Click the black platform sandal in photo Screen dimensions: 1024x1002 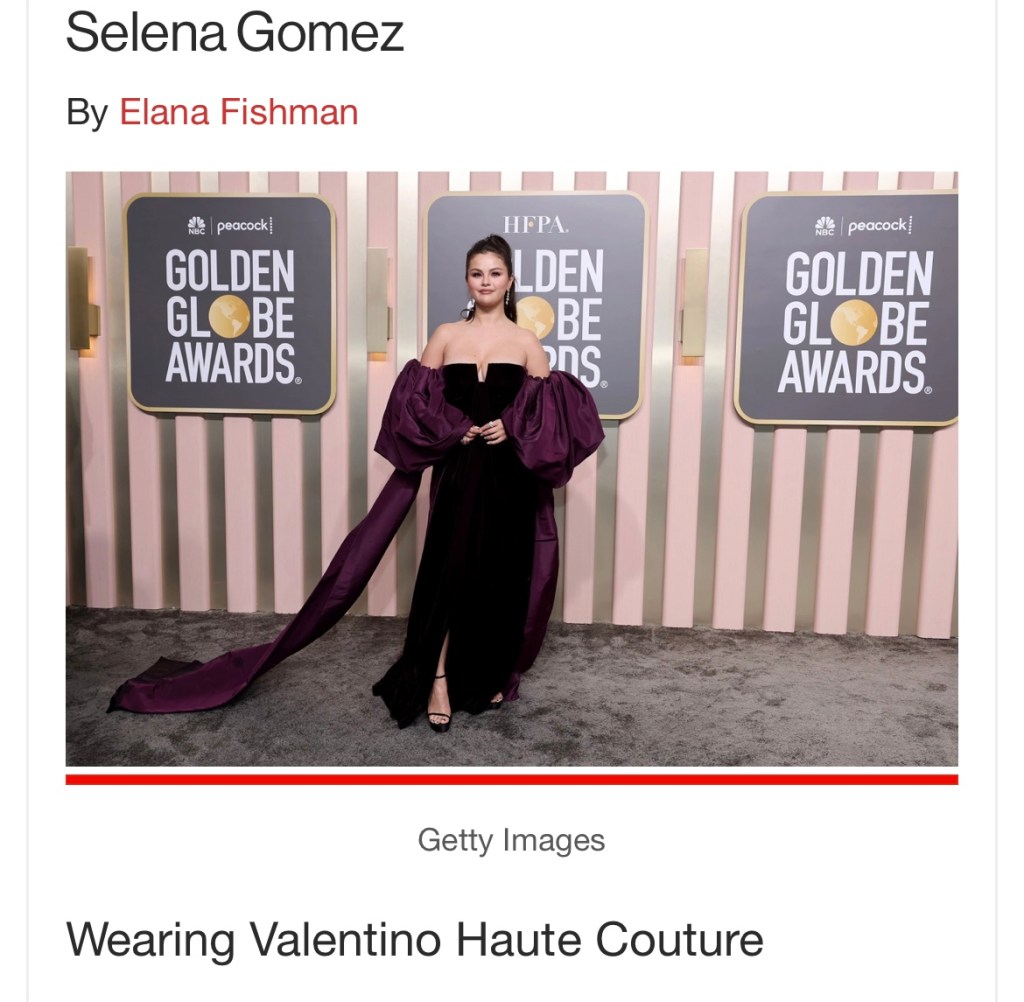pos(438,705)
